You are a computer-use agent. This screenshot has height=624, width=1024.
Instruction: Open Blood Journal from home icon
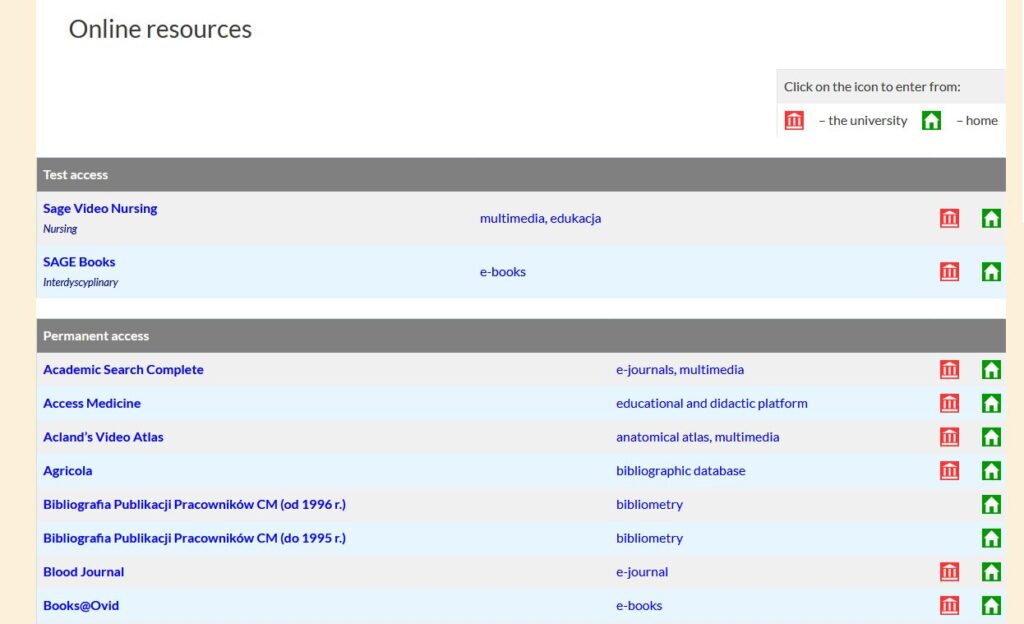click(x=991, y=572)
